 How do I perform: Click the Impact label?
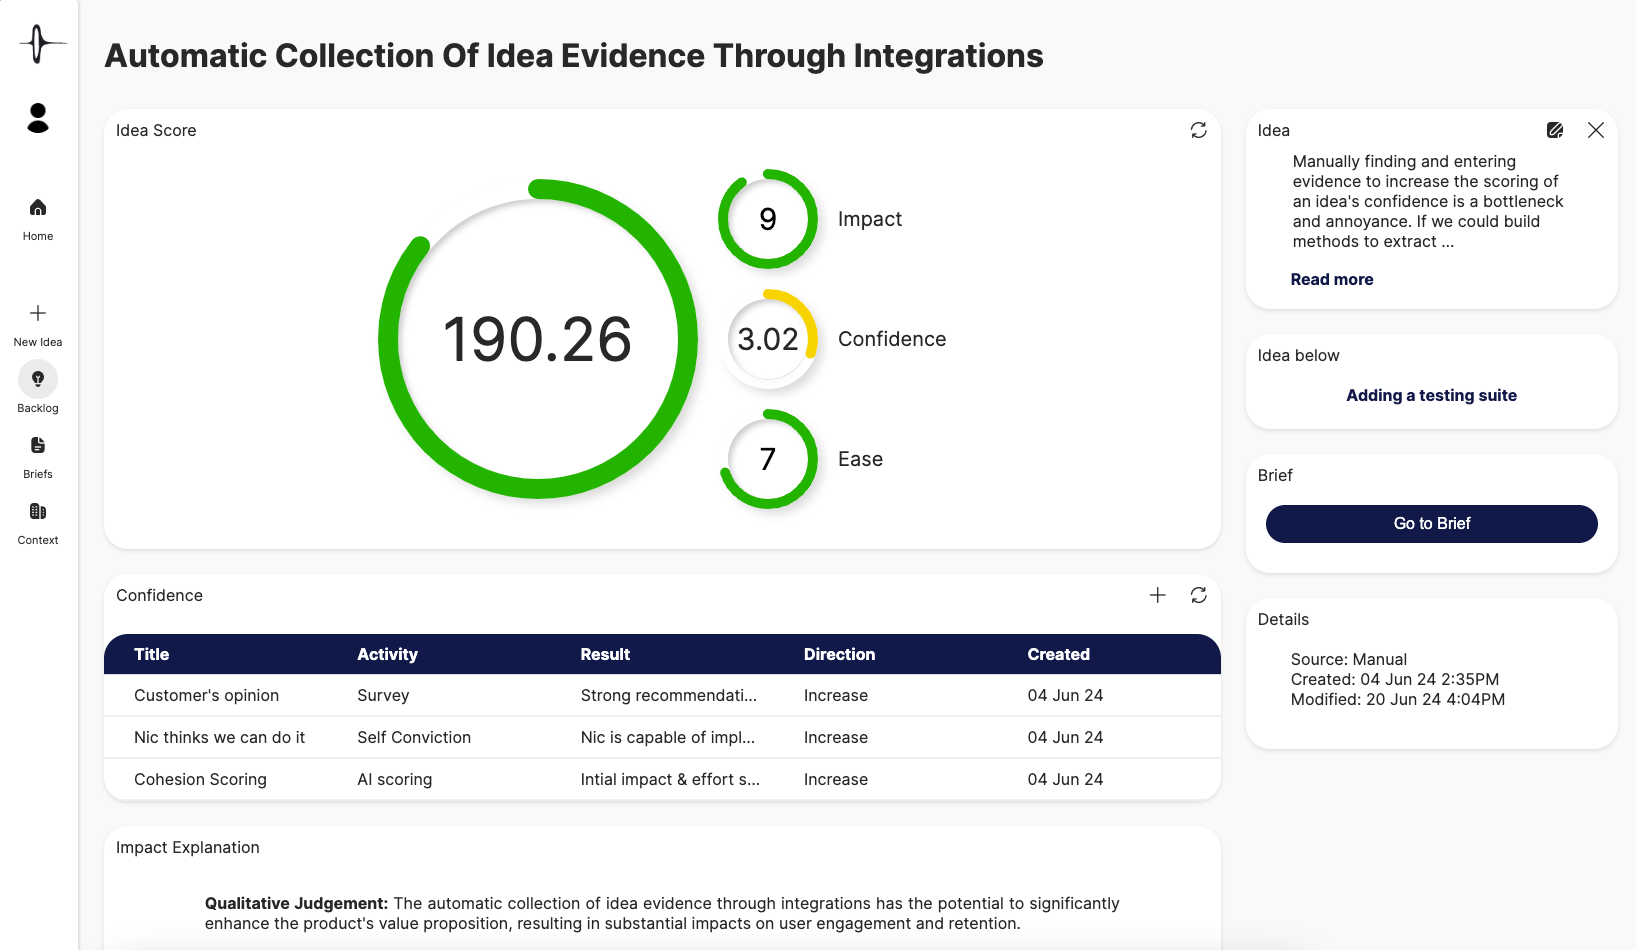tap(870, 219)
